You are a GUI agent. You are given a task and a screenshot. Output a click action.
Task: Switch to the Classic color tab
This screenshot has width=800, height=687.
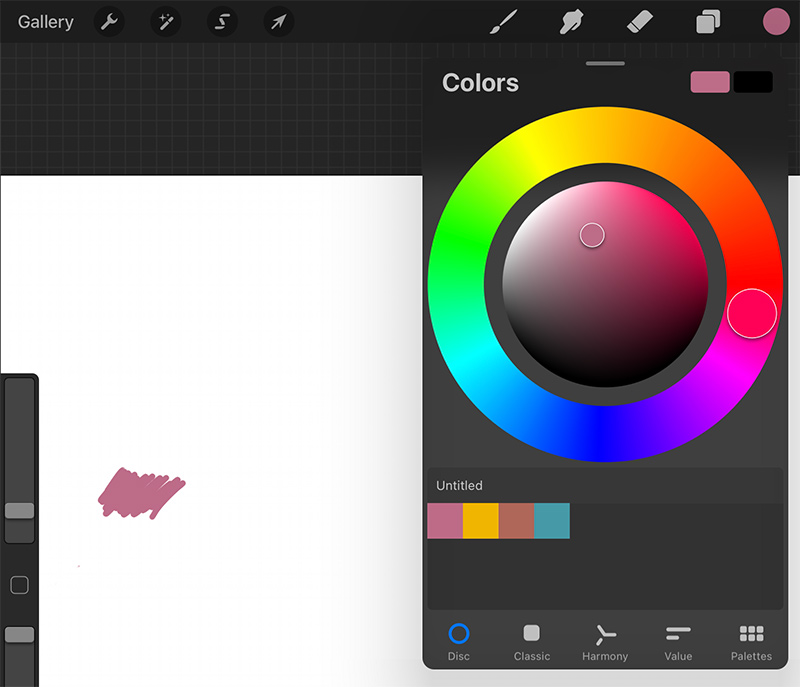click(x=532, y=642)
